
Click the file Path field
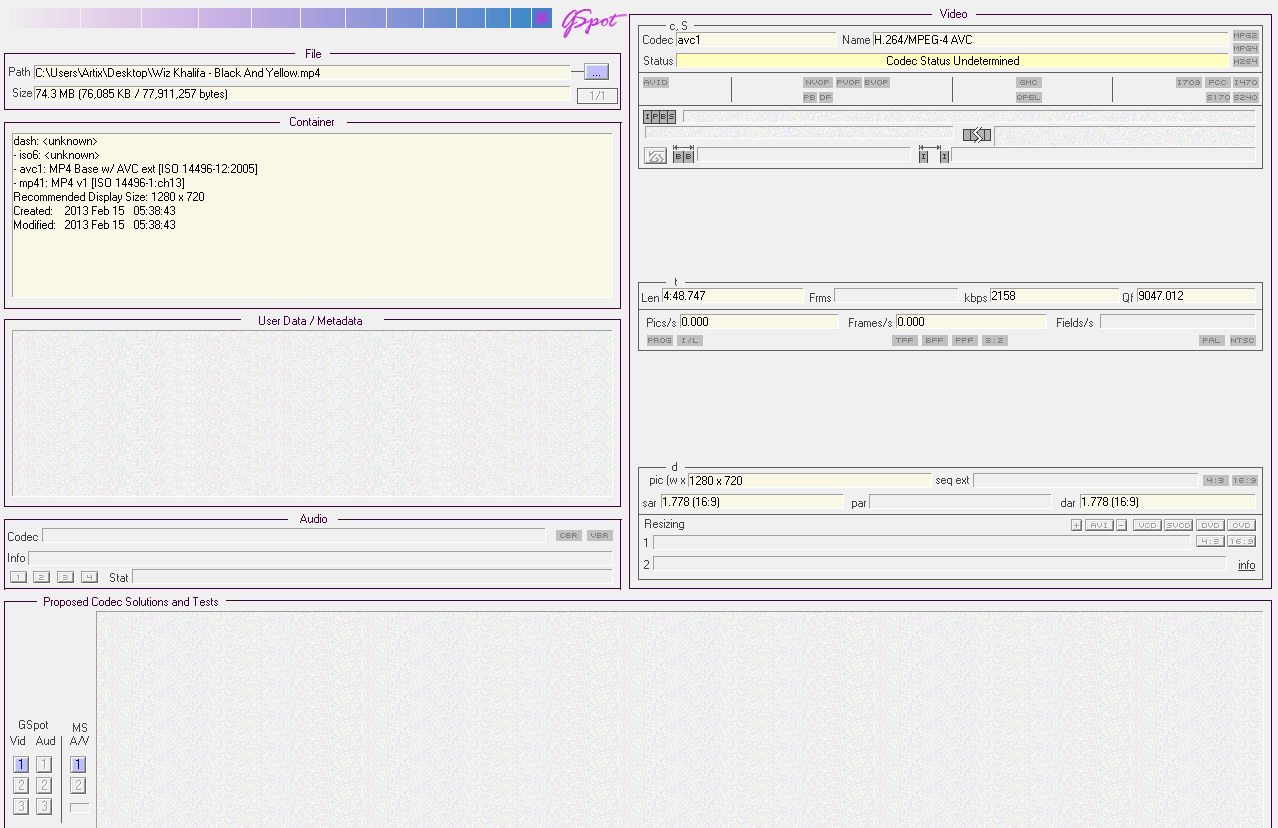(x=302, y=72)
